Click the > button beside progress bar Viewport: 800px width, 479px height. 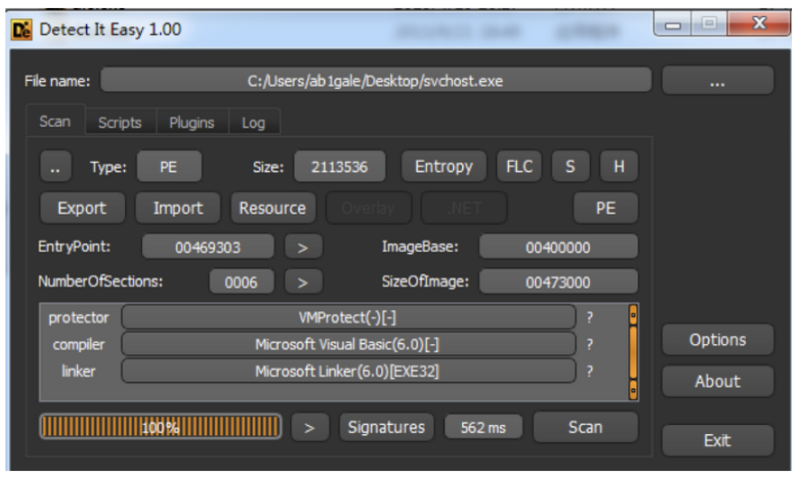click(x=310, y=427)
